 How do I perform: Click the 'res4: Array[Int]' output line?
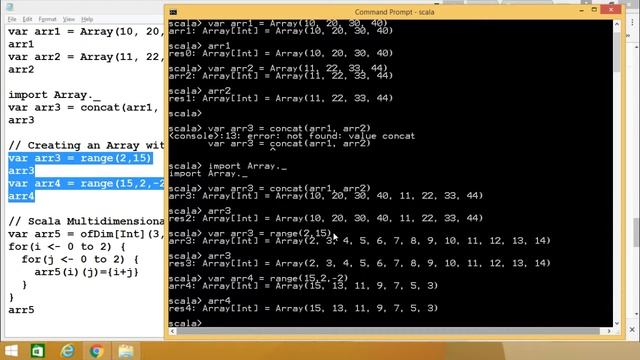point(303,308)
